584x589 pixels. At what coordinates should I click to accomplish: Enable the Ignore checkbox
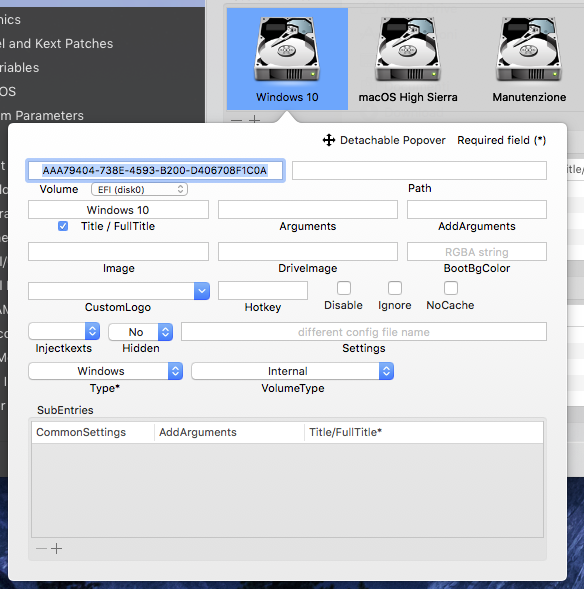395,288
